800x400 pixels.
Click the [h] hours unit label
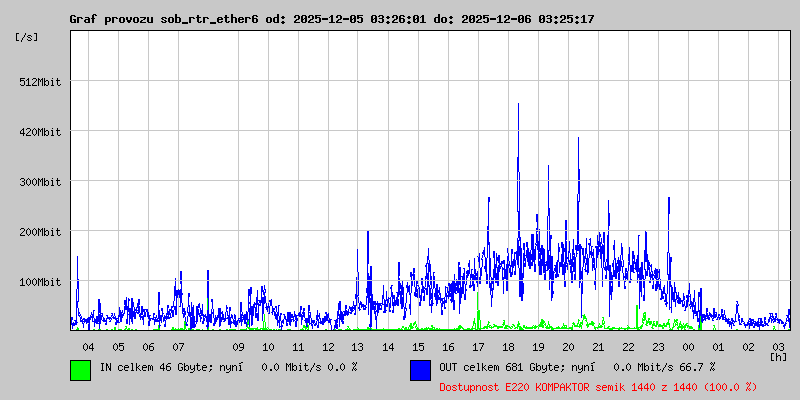point(778,356)
